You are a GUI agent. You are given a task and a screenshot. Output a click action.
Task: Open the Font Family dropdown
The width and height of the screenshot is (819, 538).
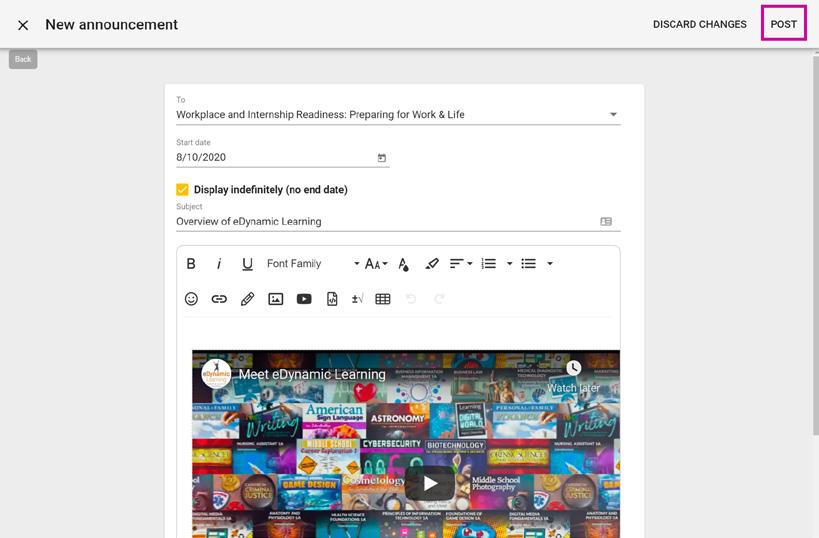(313, 264)
